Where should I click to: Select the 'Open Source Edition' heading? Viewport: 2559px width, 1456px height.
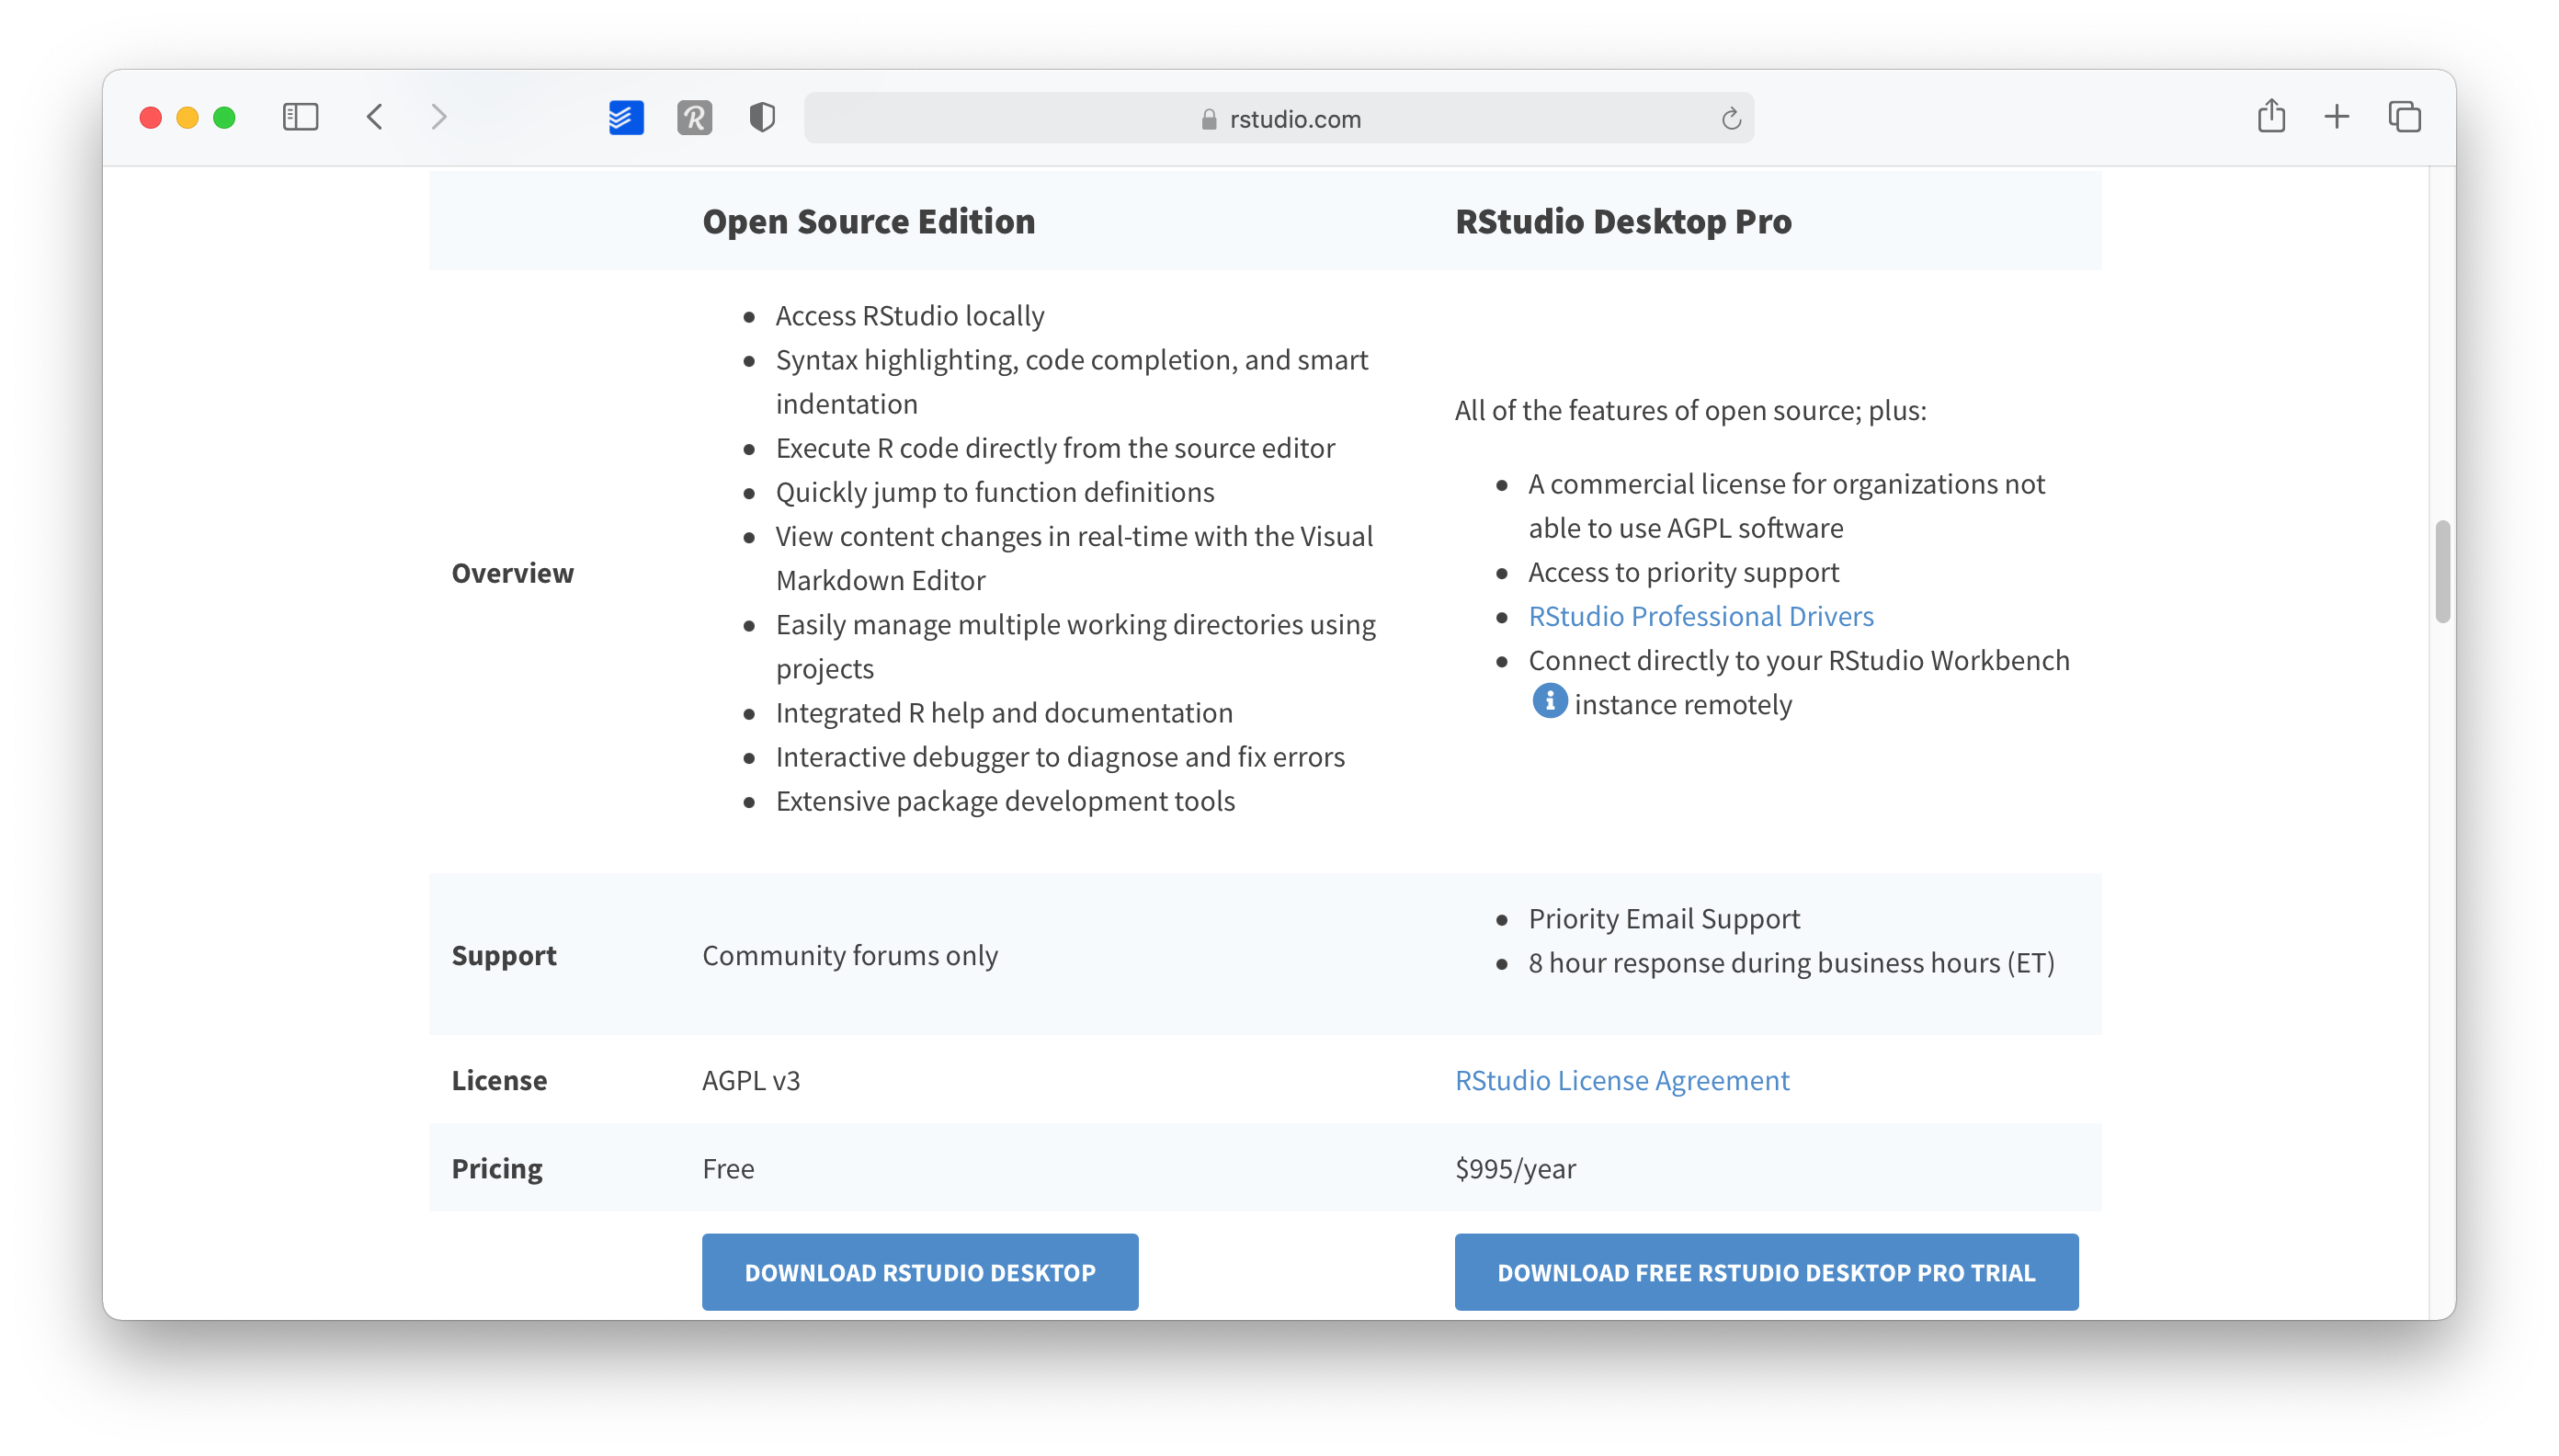pos(868,221)
